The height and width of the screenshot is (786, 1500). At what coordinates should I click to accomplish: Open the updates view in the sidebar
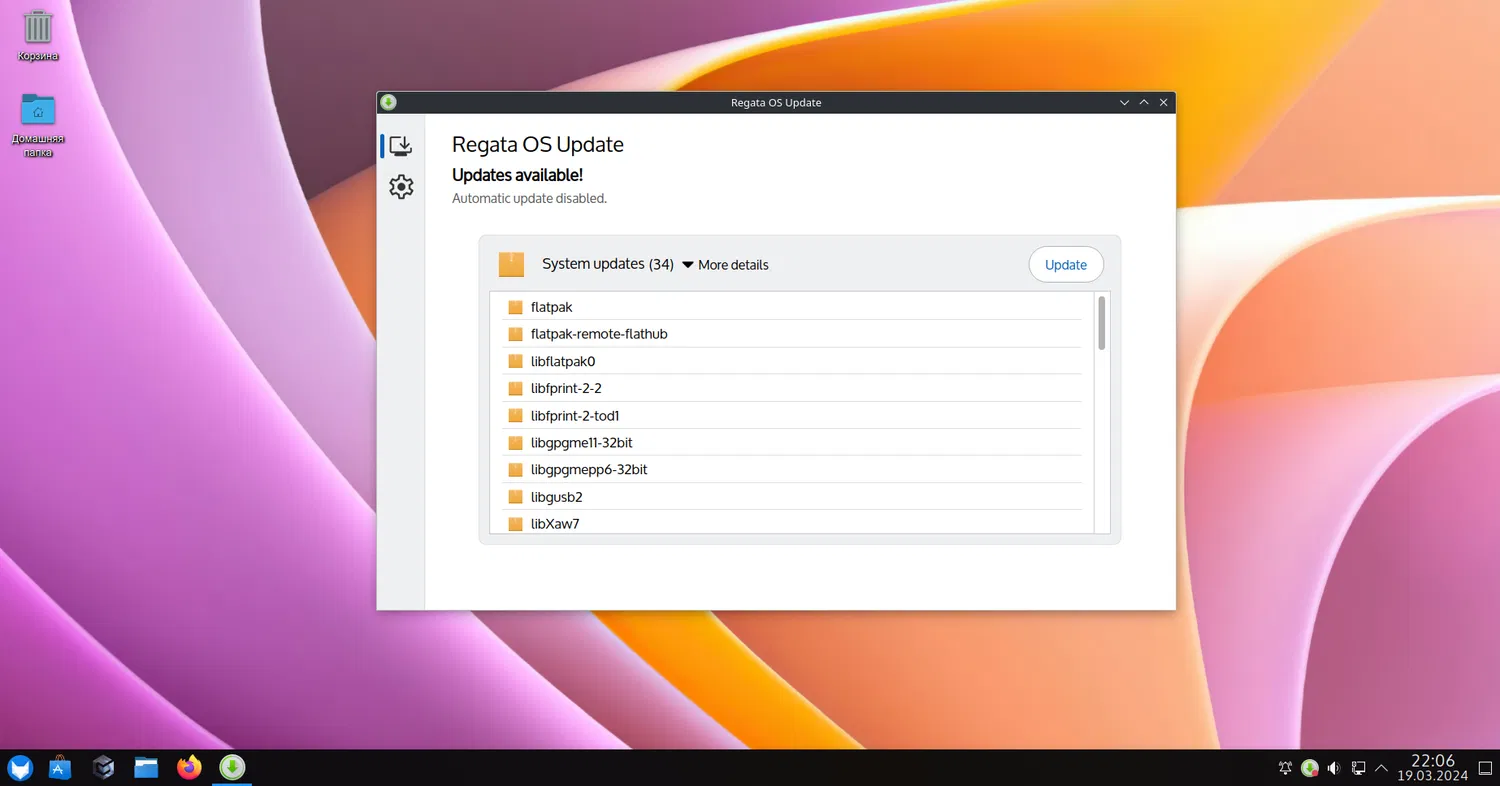click(400, 146)
